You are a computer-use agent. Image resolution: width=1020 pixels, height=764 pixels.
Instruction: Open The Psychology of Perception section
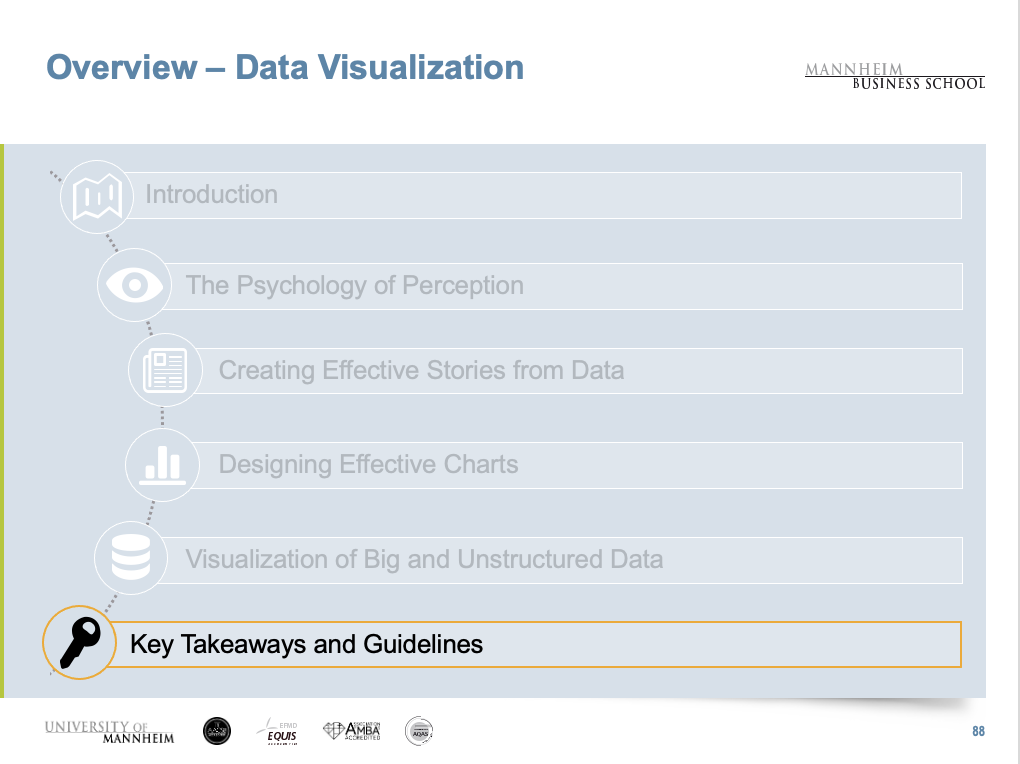point(570,286)
